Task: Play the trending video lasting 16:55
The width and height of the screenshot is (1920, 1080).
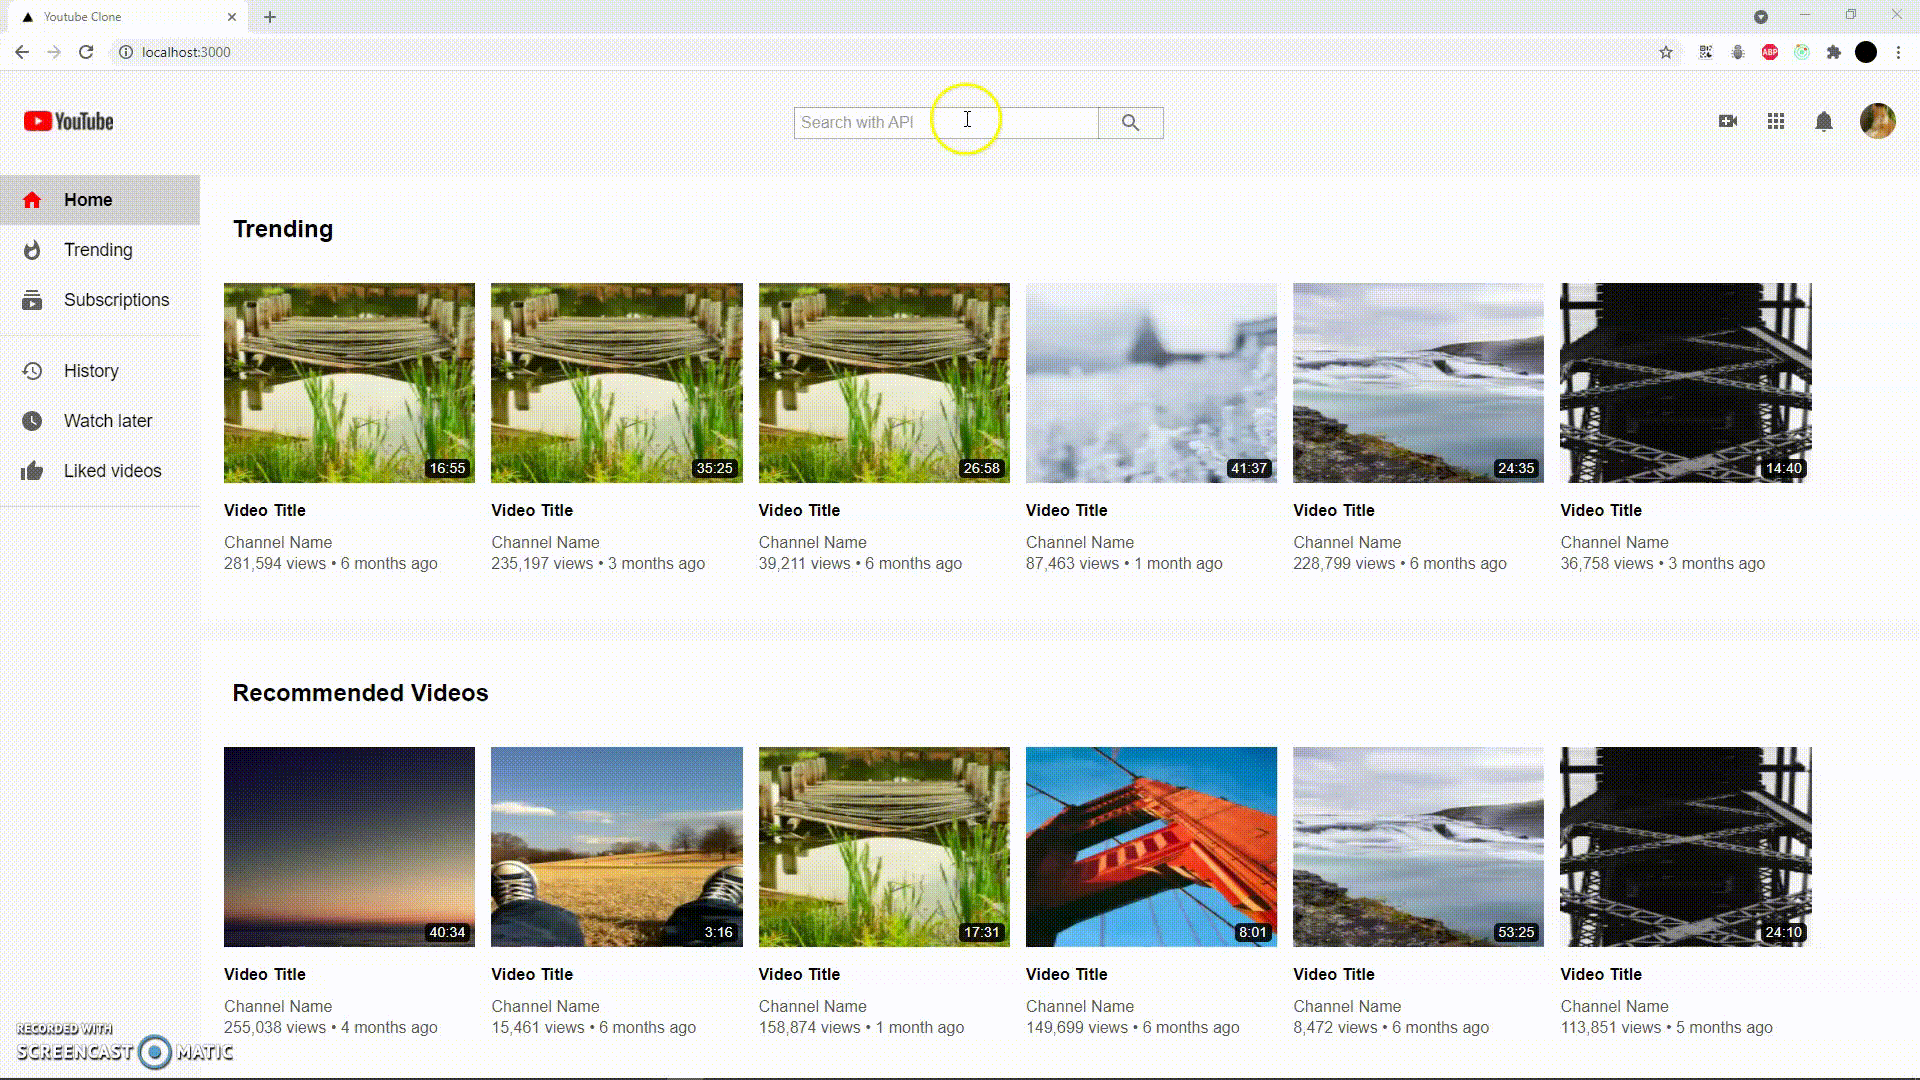Action: (x=349, y=383)
